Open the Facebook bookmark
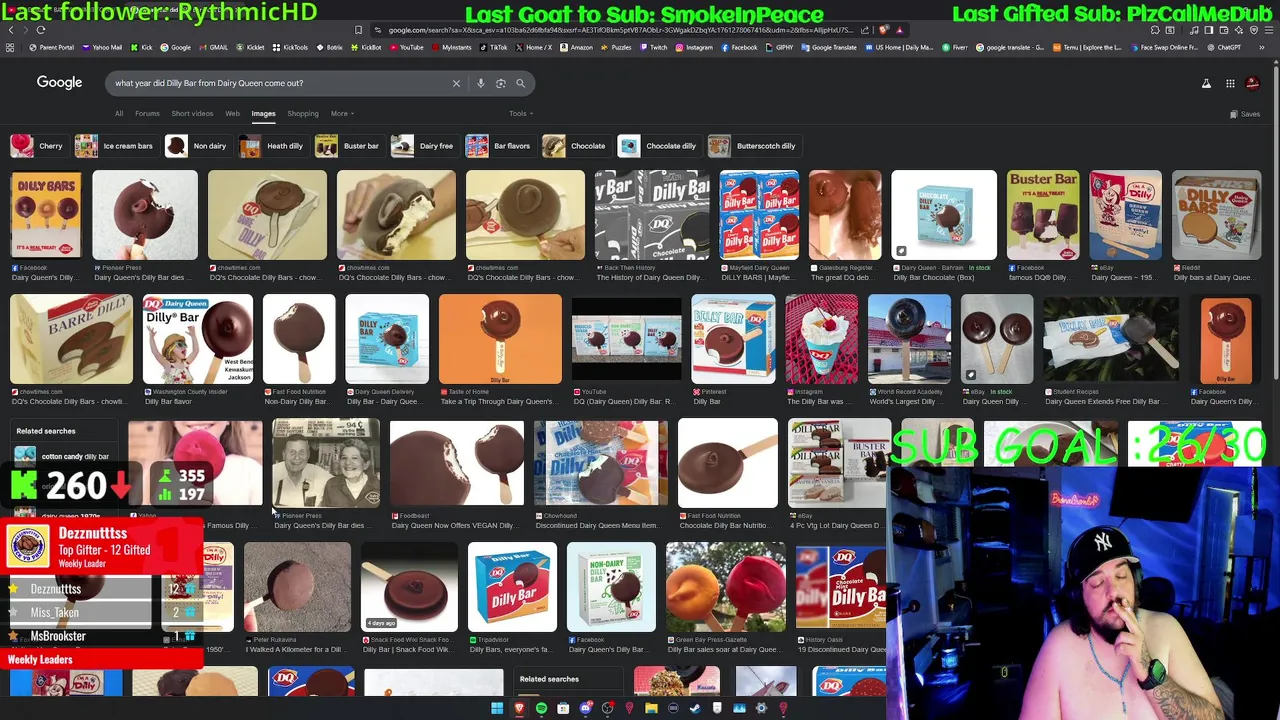This screenshot has height=720, width=1280. [738, 47]
